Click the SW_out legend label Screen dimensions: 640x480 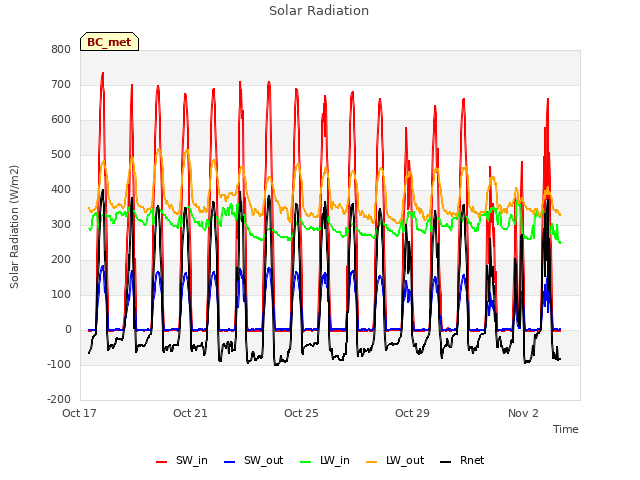pyautogui.click(x=263, y=460)
